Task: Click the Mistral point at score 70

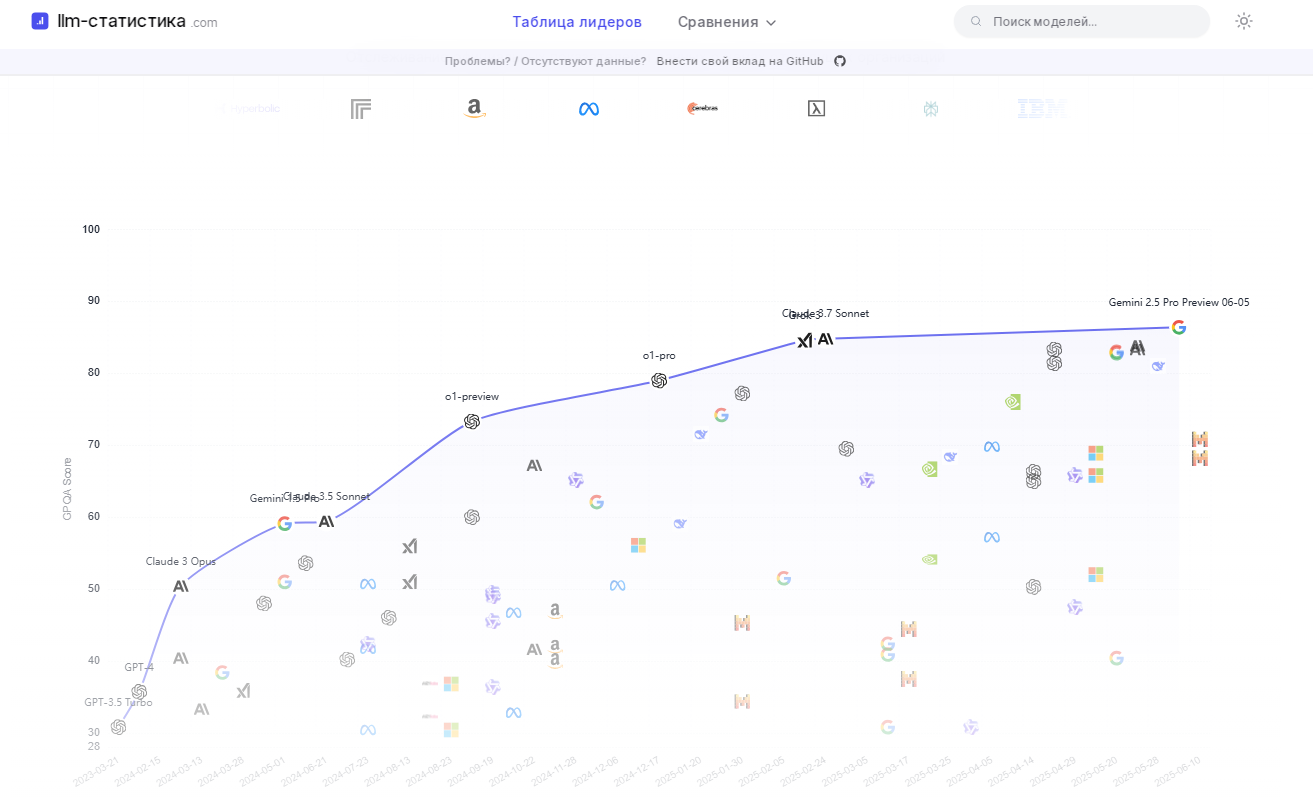Action: click(x=1200, y=439)
